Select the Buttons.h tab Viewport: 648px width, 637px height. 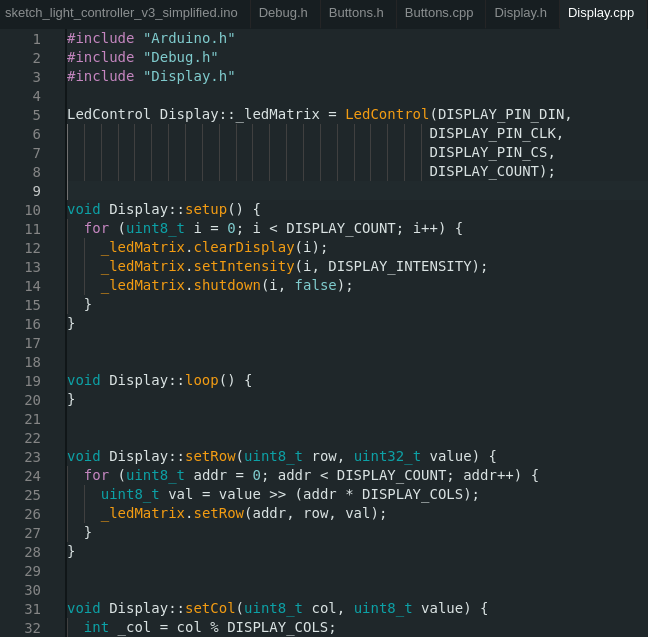tap(356, 13)
